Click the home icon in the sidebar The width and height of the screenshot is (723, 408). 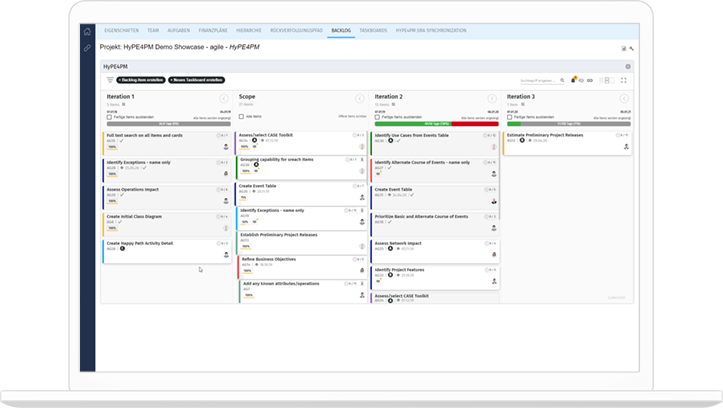[87, 32]
